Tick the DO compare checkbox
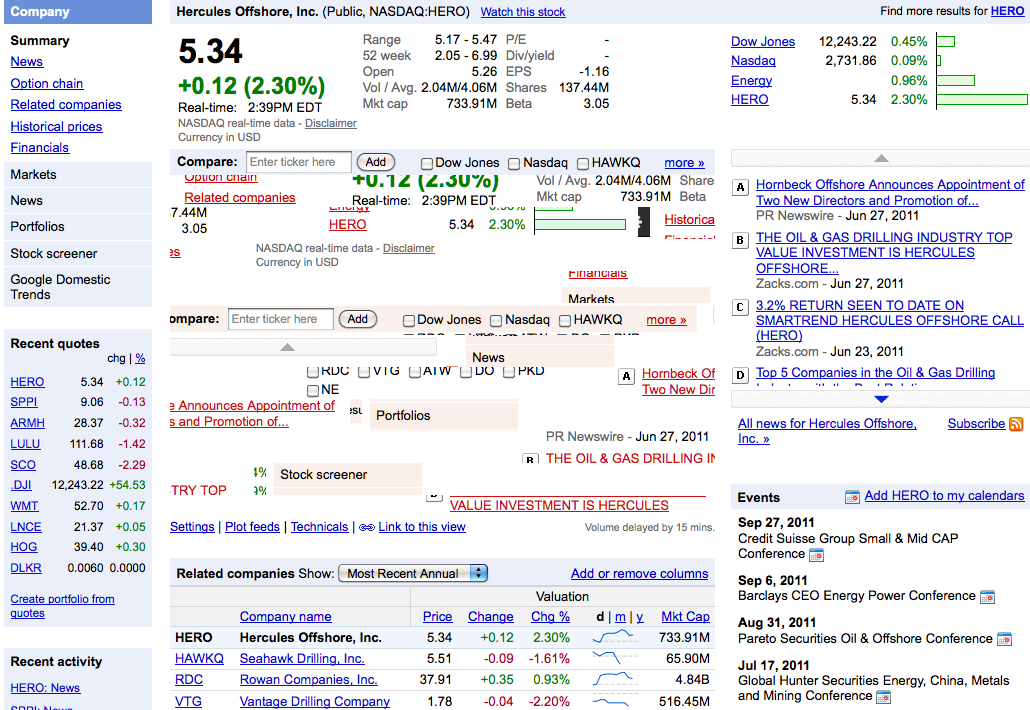 (x=466, y=372)
